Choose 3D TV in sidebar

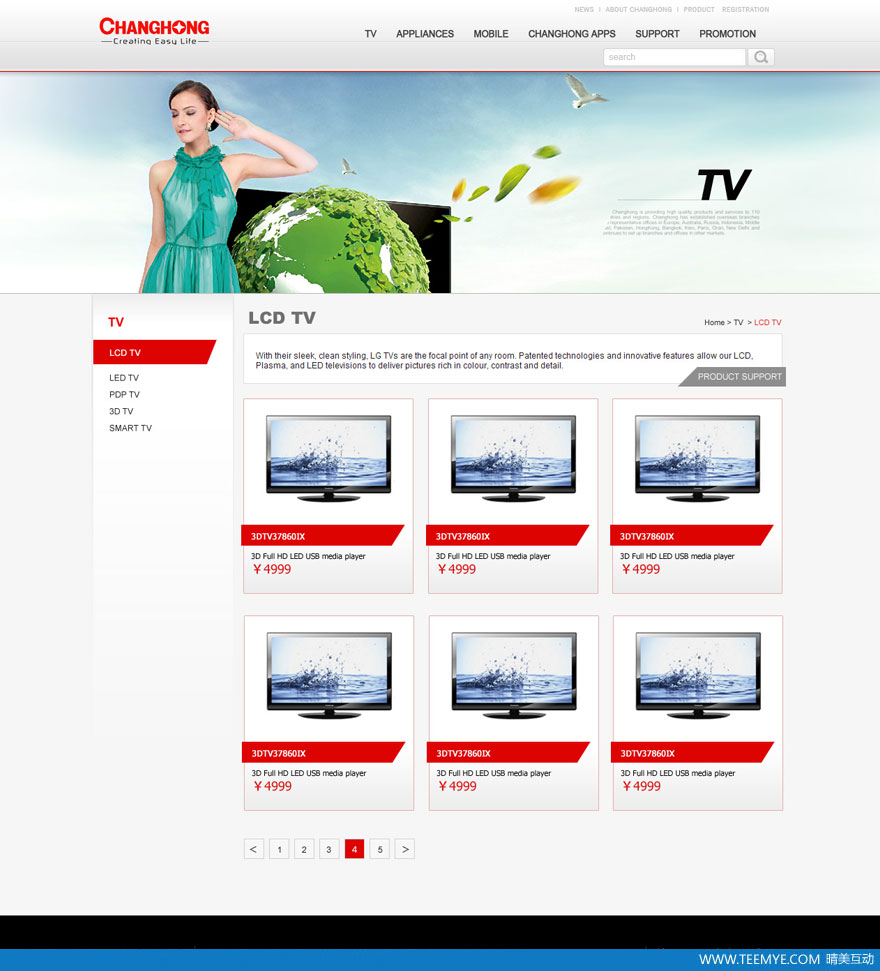coord(121,411)
